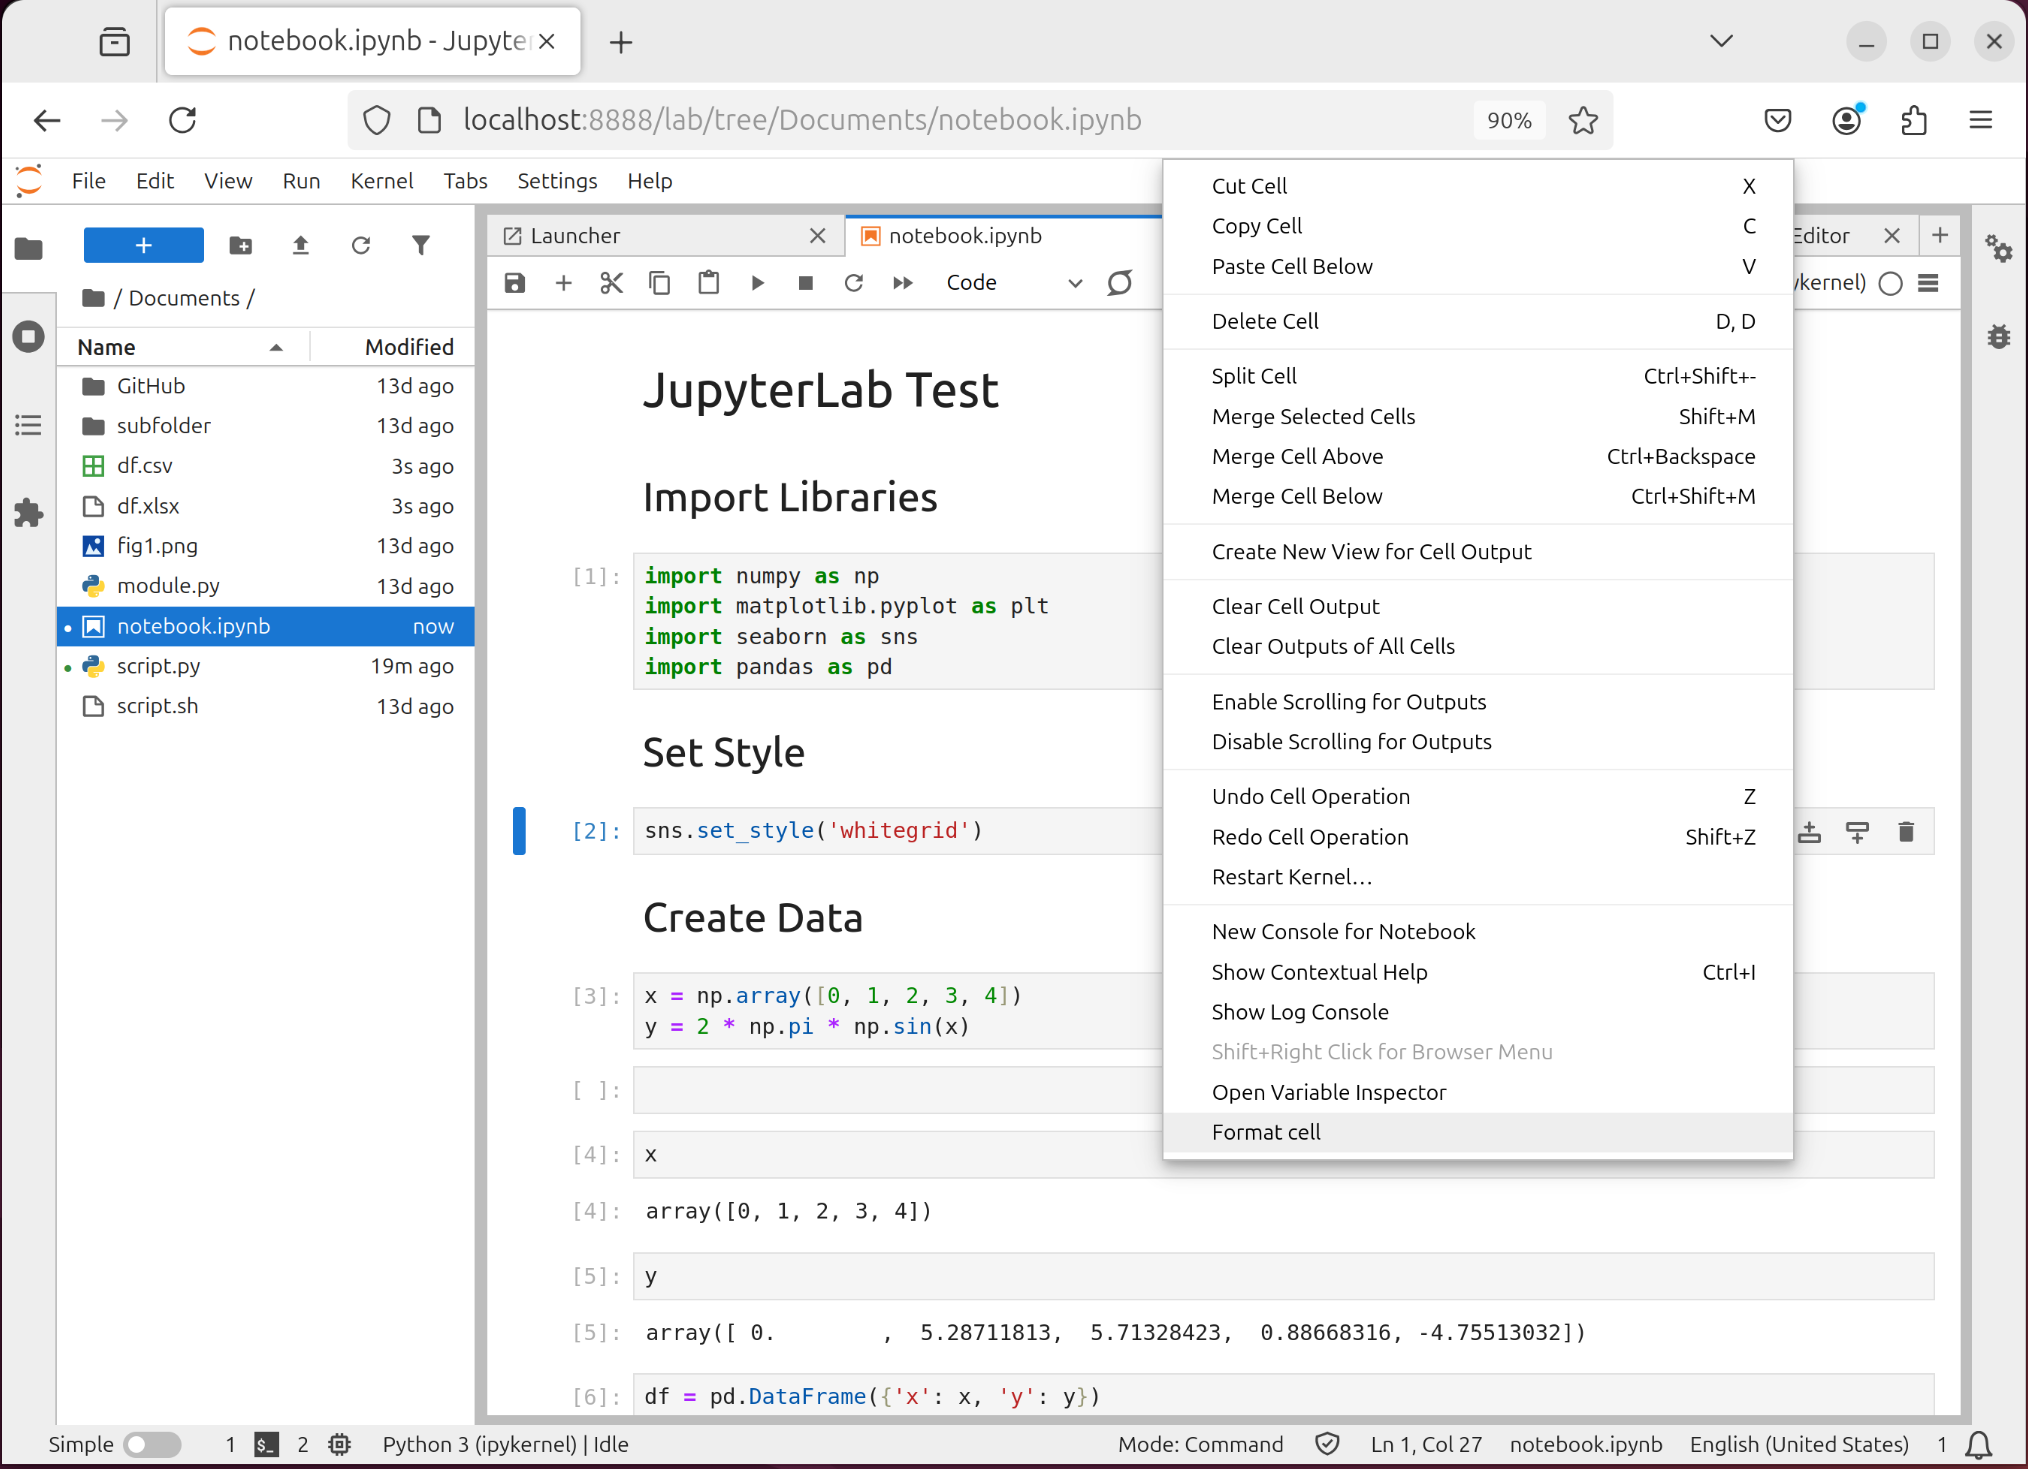Open the Firefox application hamburger menu
Viewport: 2028px width, 1469px height.
click(x=1980, y=120)
